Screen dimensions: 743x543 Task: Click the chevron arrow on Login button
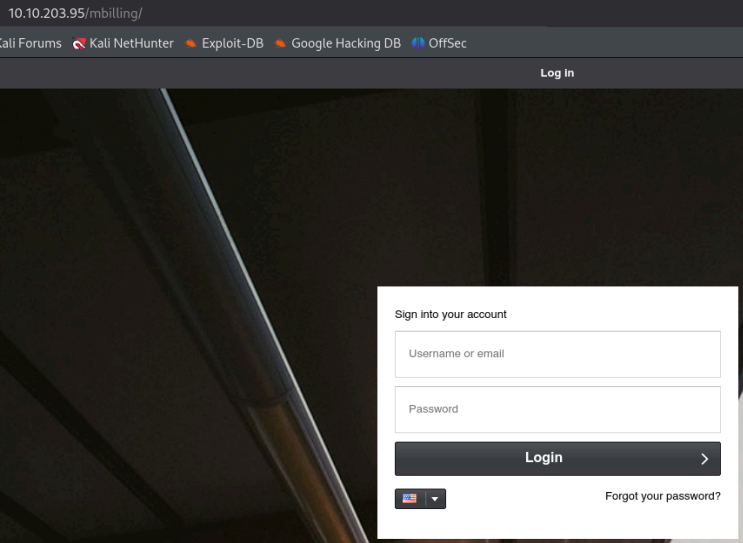705,459
